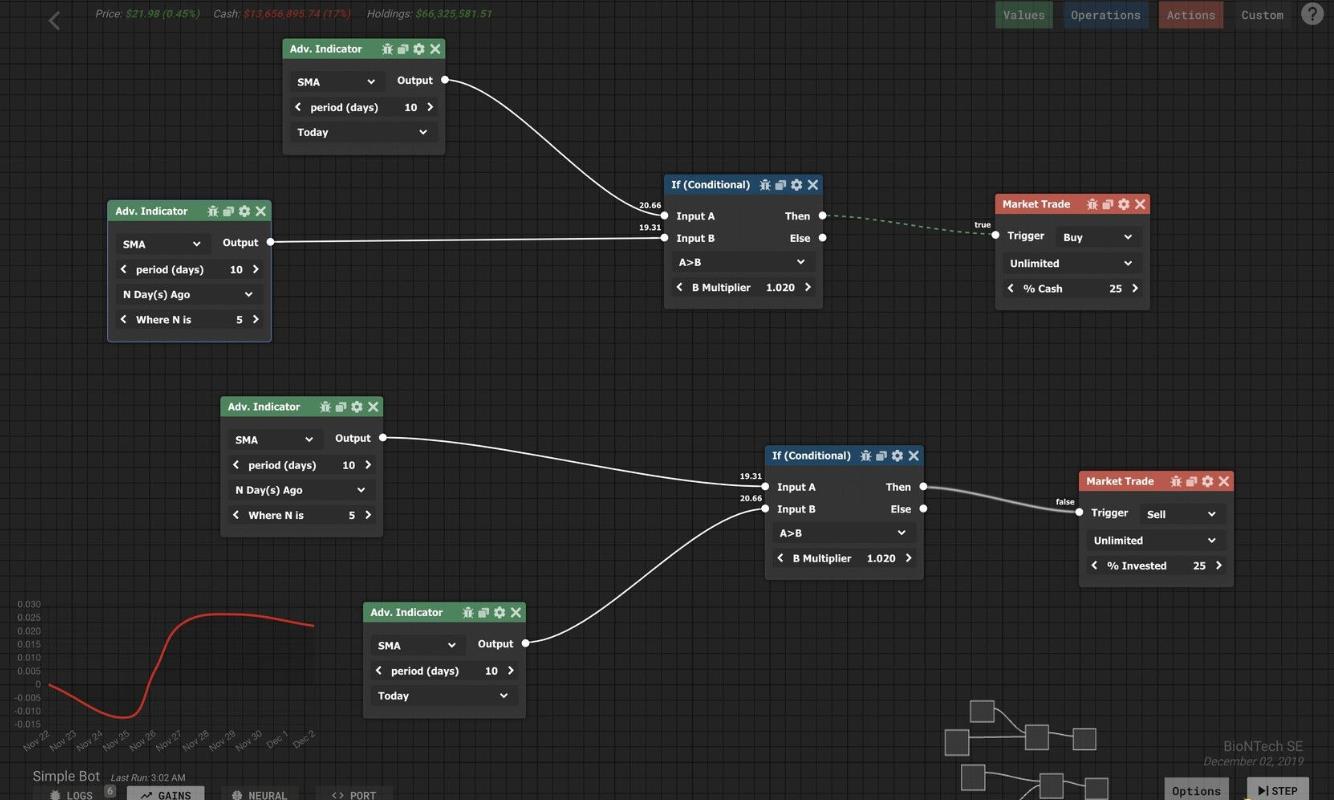Close the Sell Market Trade node
The width and height of the screenshot is (1334, 800).
[1224, 481]
